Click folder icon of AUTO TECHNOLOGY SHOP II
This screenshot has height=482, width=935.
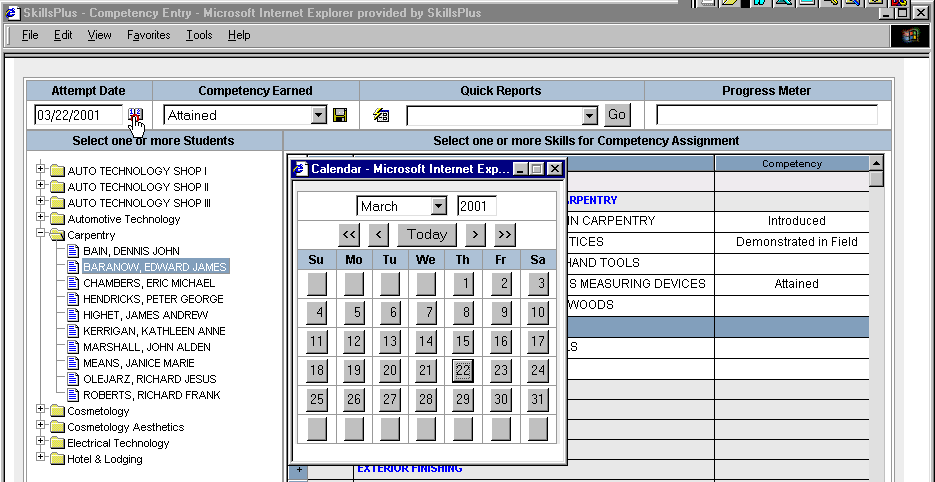pos(57,187)
